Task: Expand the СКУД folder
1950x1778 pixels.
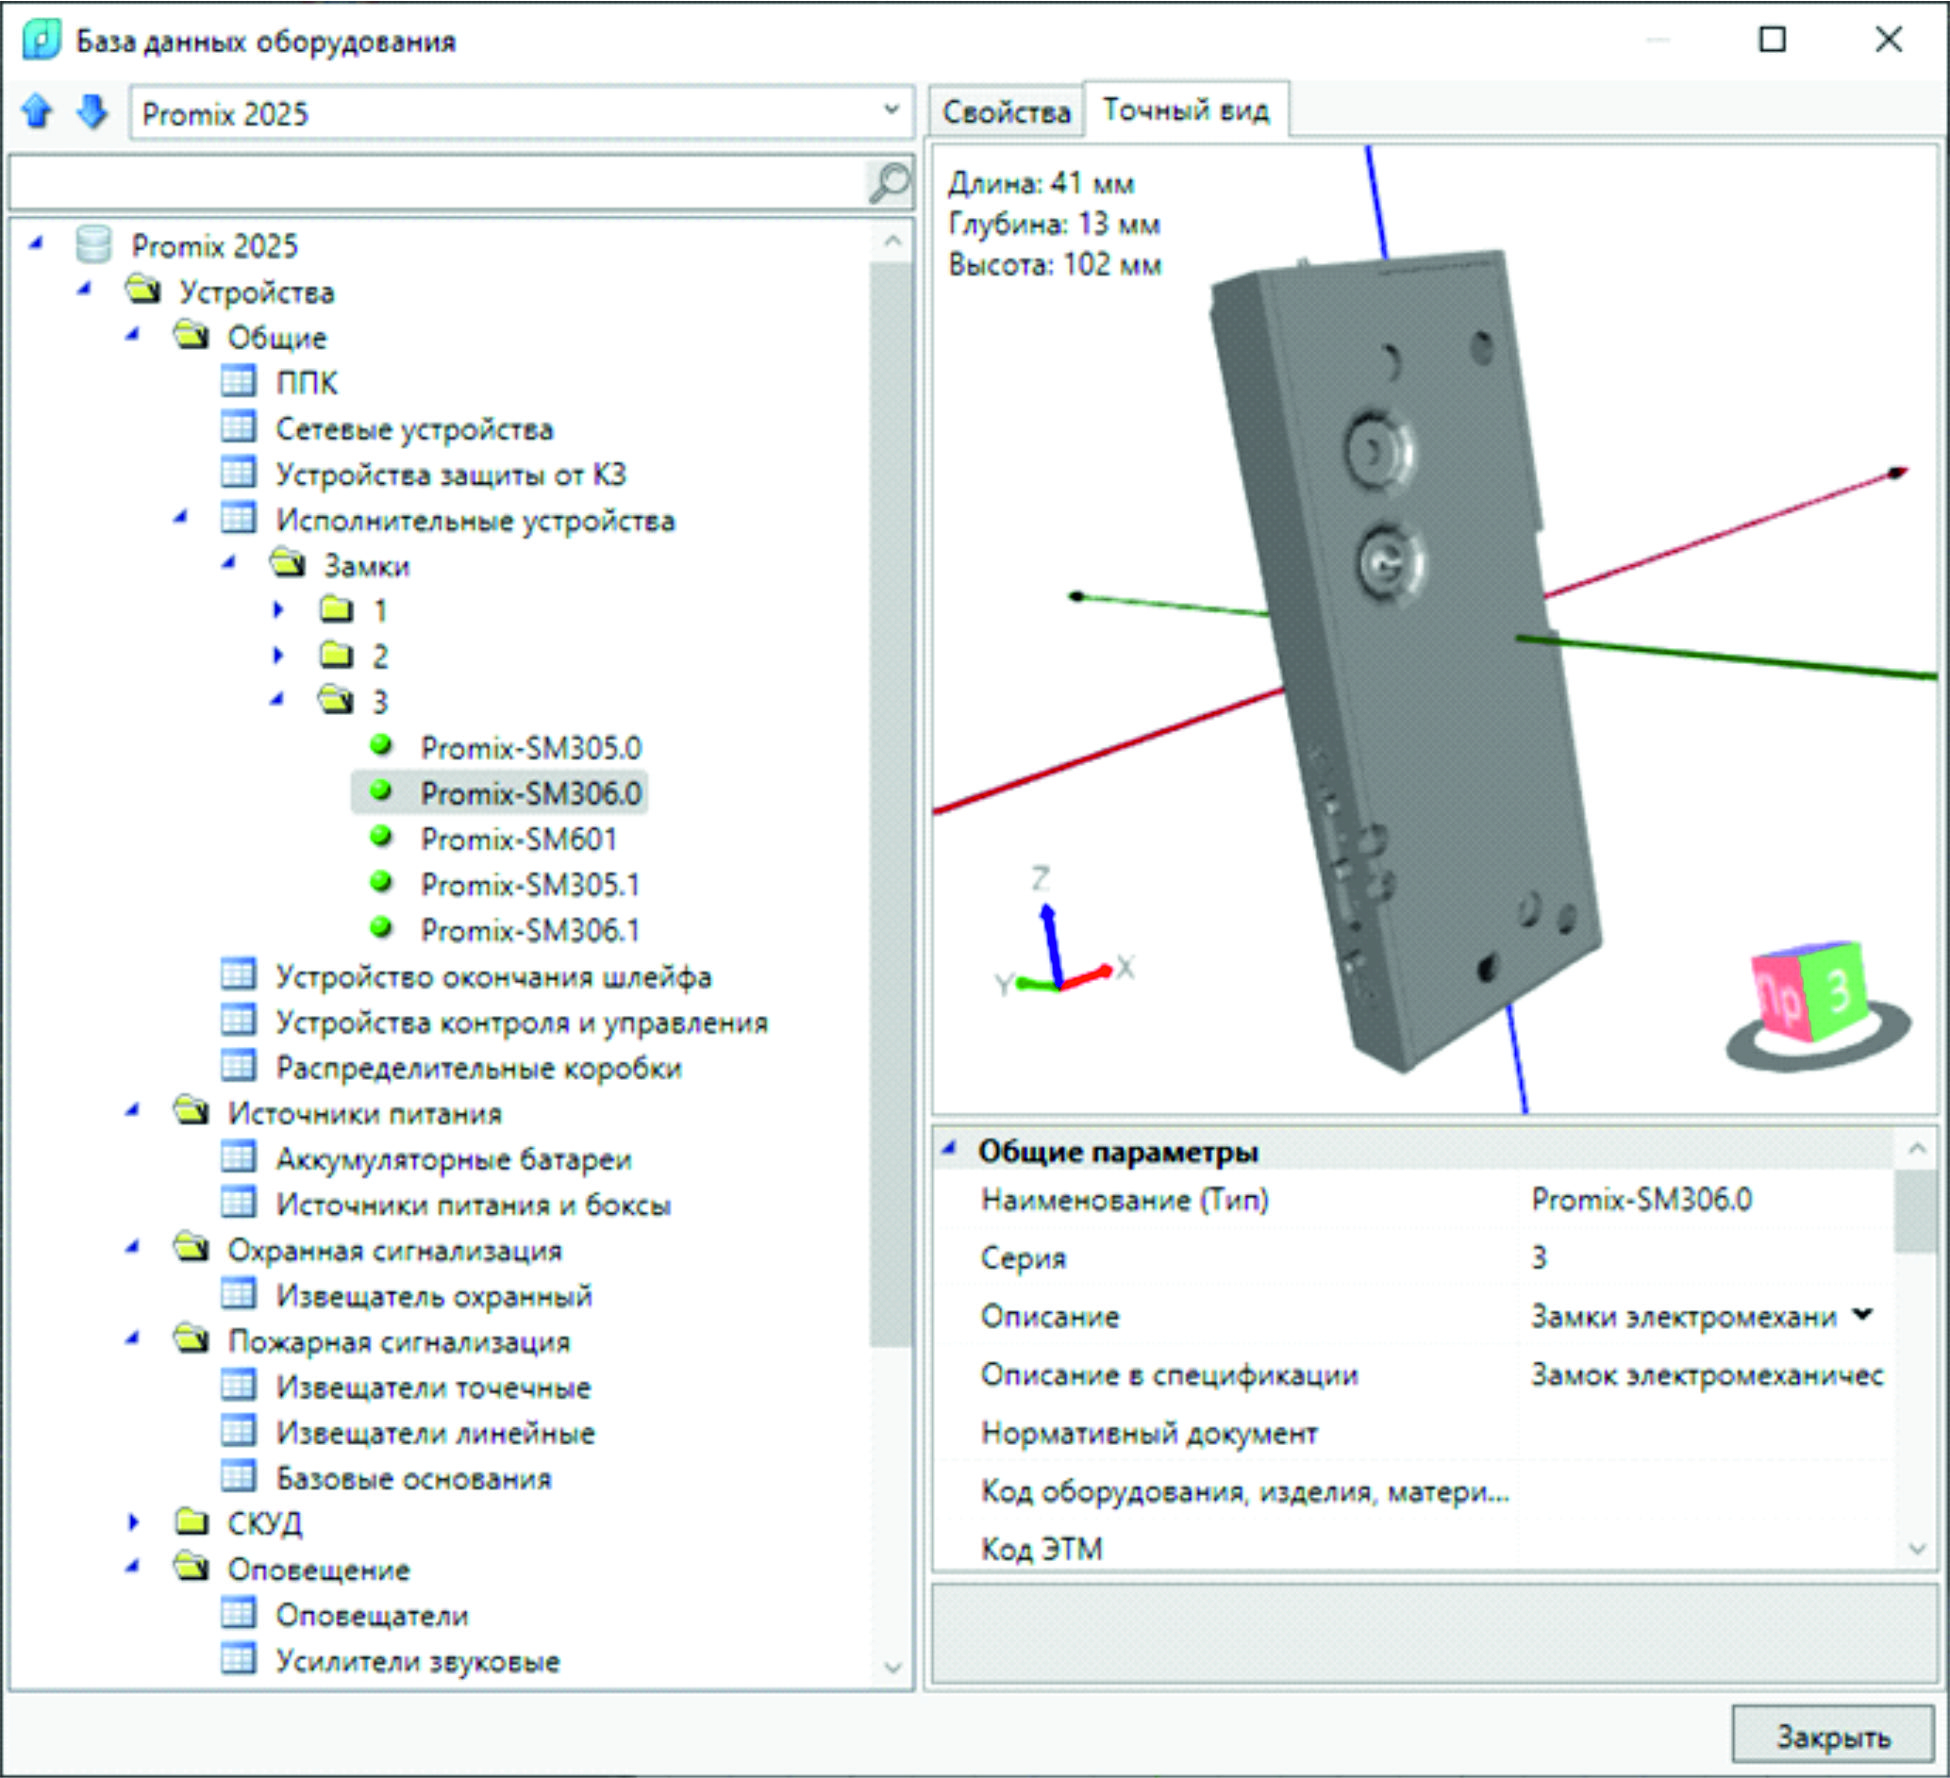Action: (134, 1522)
